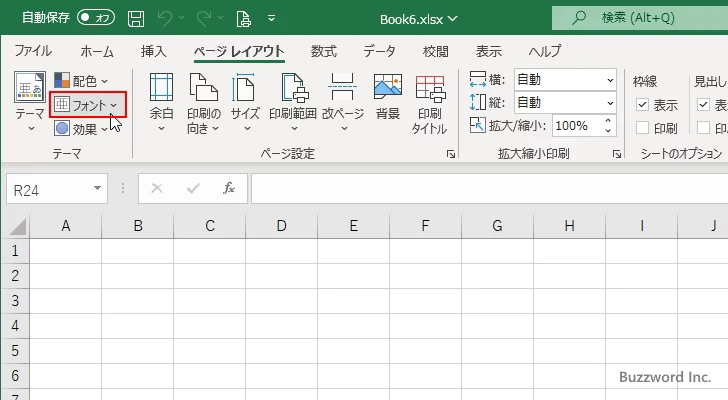Click the Select All corner triangle
Image resolution: width=728 pixels, height=400 pixels.
pyautogui.click(x=18, y=226)
